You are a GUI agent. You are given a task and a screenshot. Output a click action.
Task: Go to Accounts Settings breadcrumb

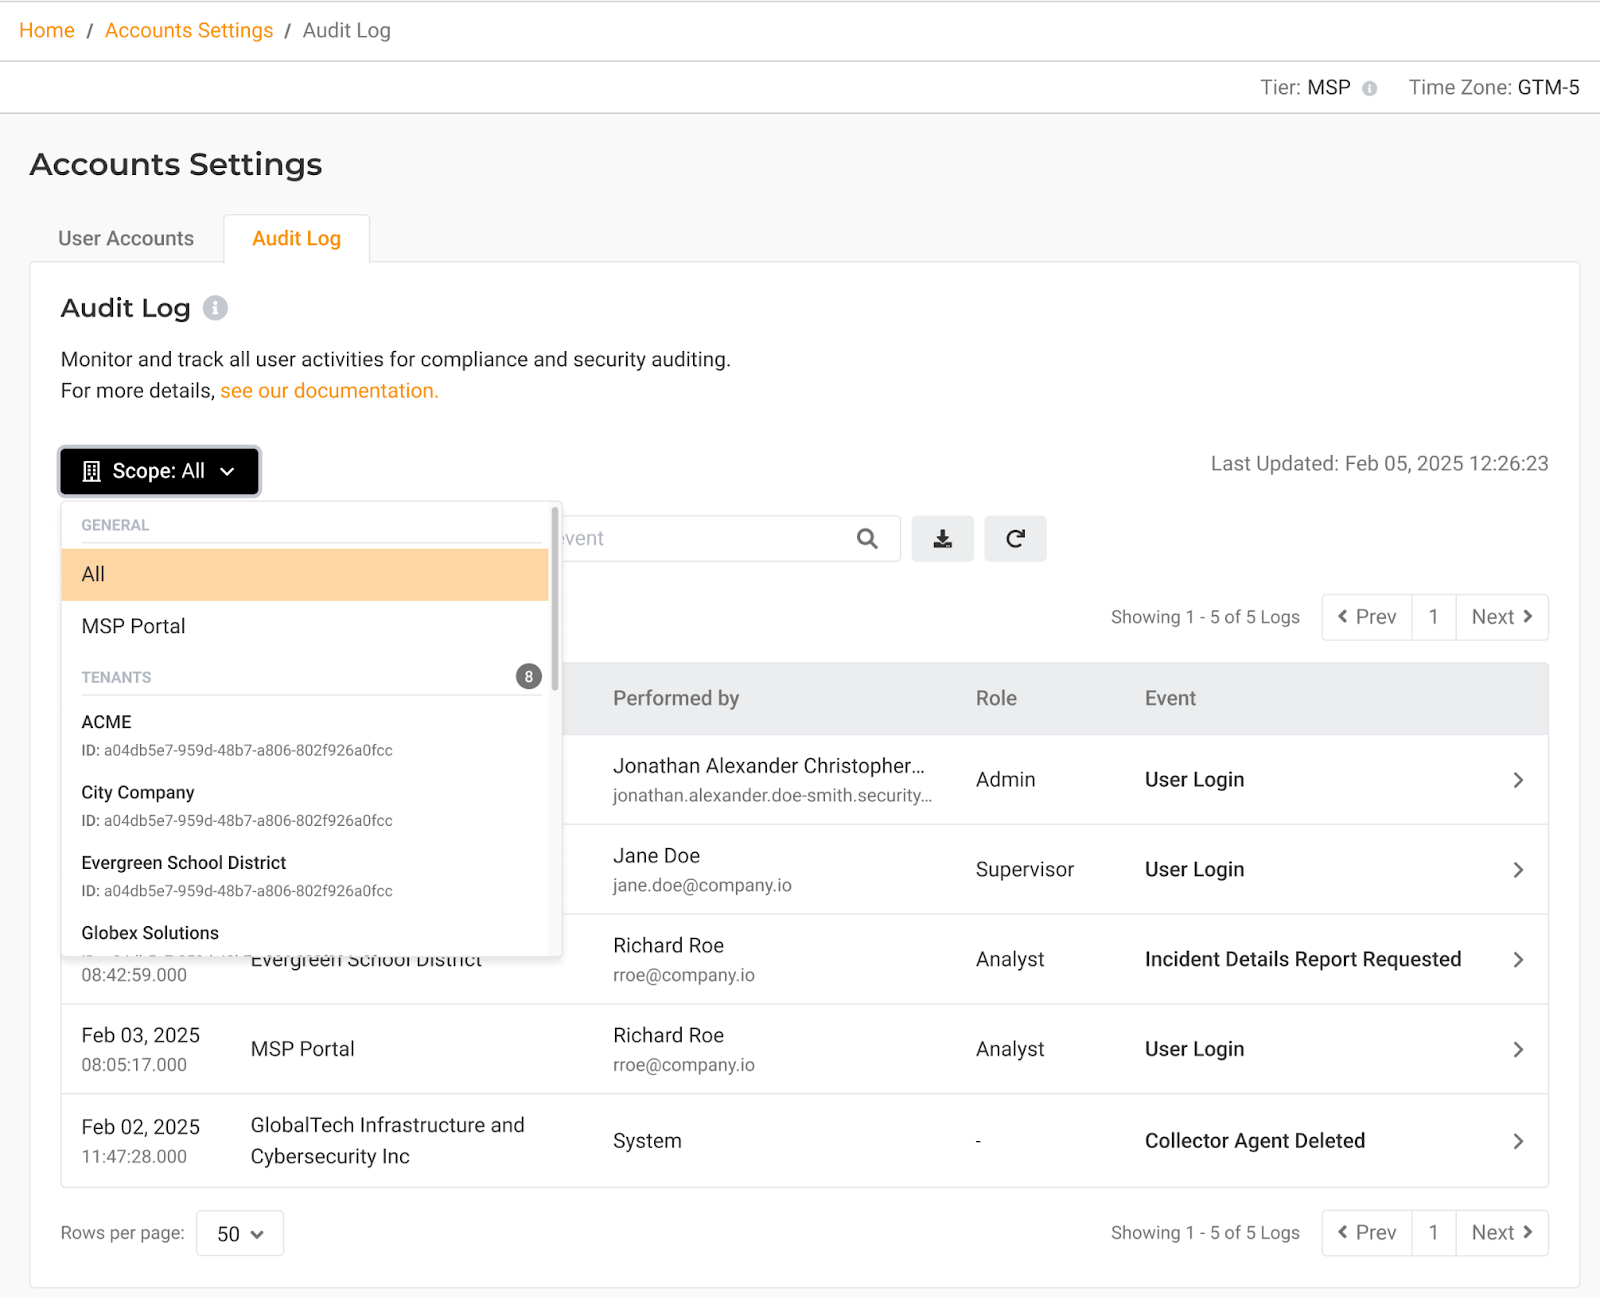point(189,31)
